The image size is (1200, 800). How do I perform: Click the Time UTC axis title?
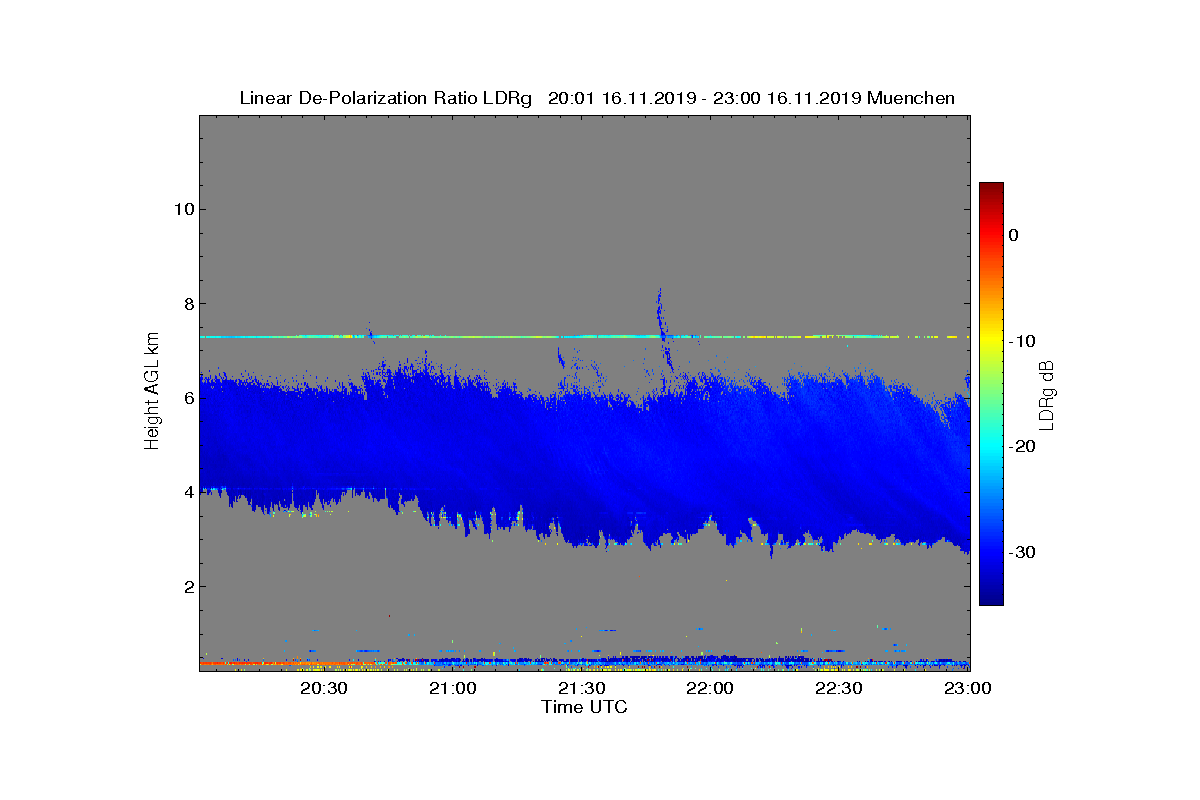pos(585,707)
